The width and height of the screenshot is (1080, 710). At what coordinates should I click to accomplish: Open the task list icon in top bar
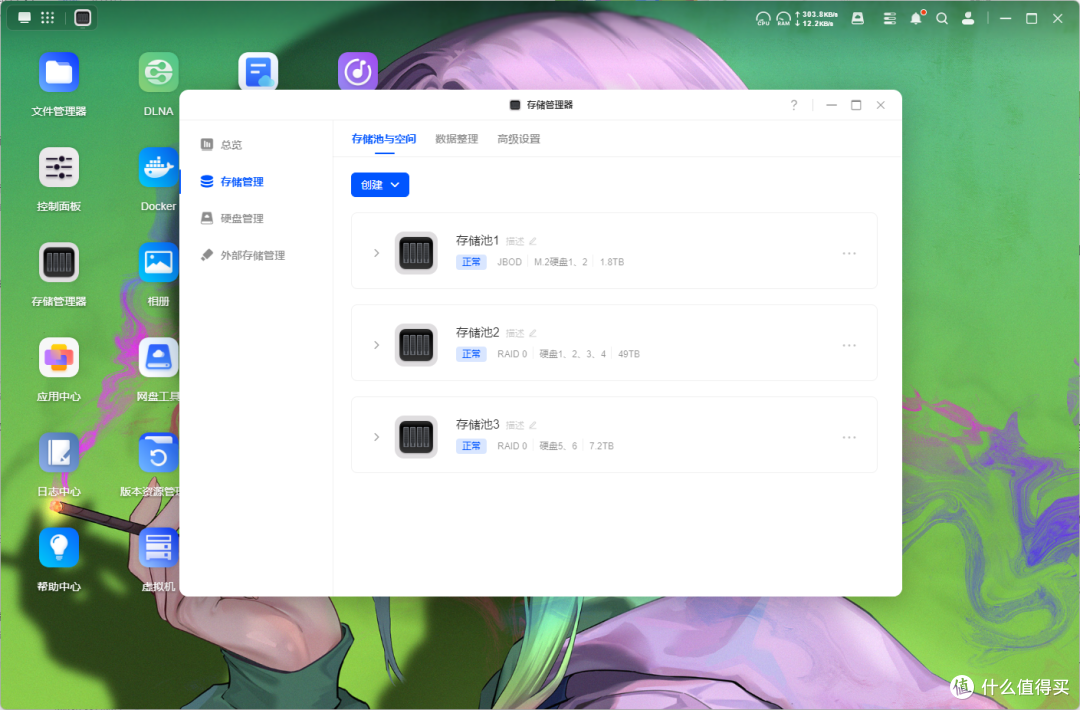click(x=890, y=19)
